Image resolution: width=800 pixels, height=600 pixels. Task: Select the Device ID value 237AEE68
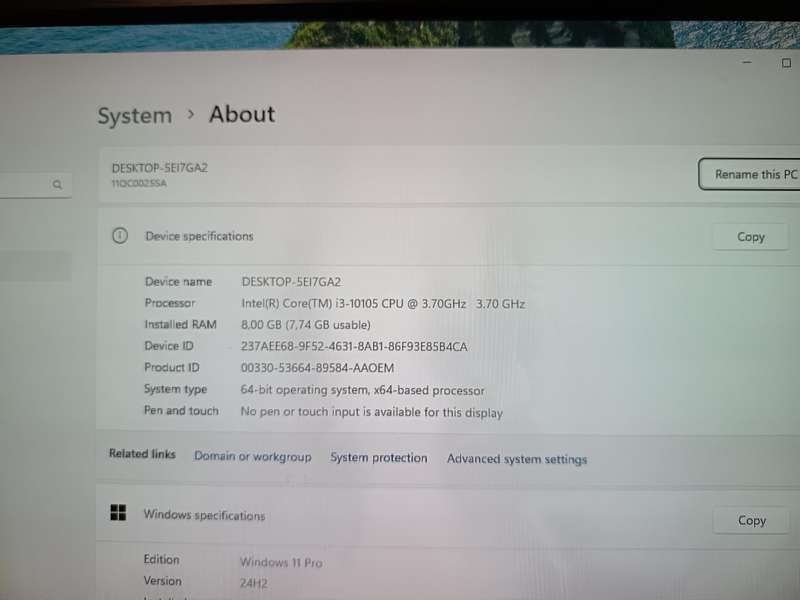(x=354, y=346)
